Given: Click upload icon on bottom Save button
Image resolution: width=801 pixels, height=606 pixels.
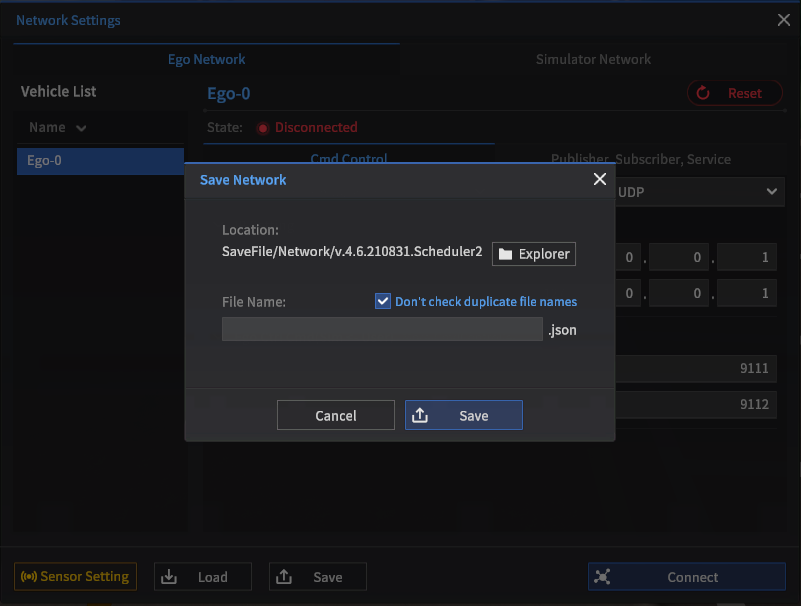Looking at the screenshot, I should point(284,577).
